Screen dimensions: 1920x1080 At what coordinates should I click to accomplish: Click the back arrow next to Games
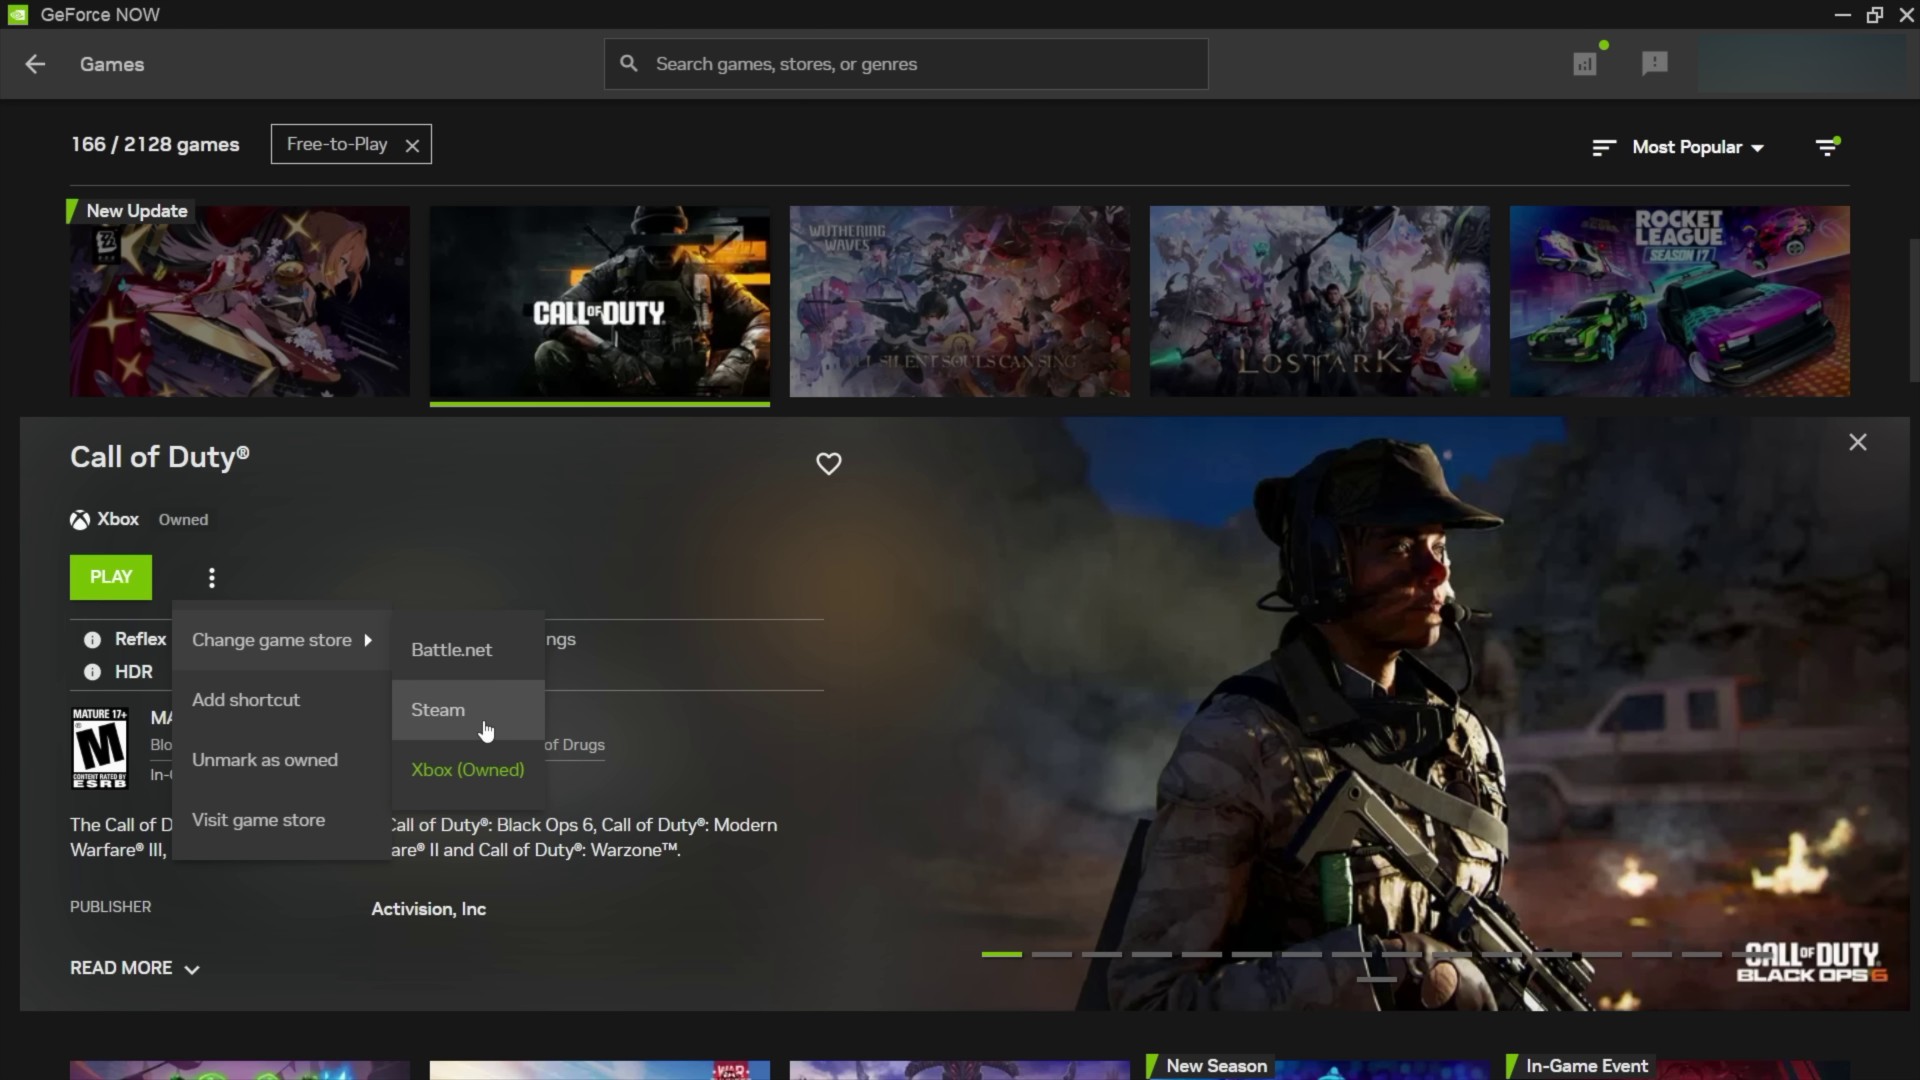coord(34,63)
